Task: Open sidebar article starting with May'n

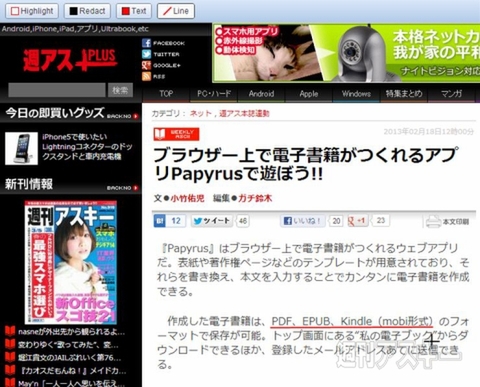Action: coord(72,383)
